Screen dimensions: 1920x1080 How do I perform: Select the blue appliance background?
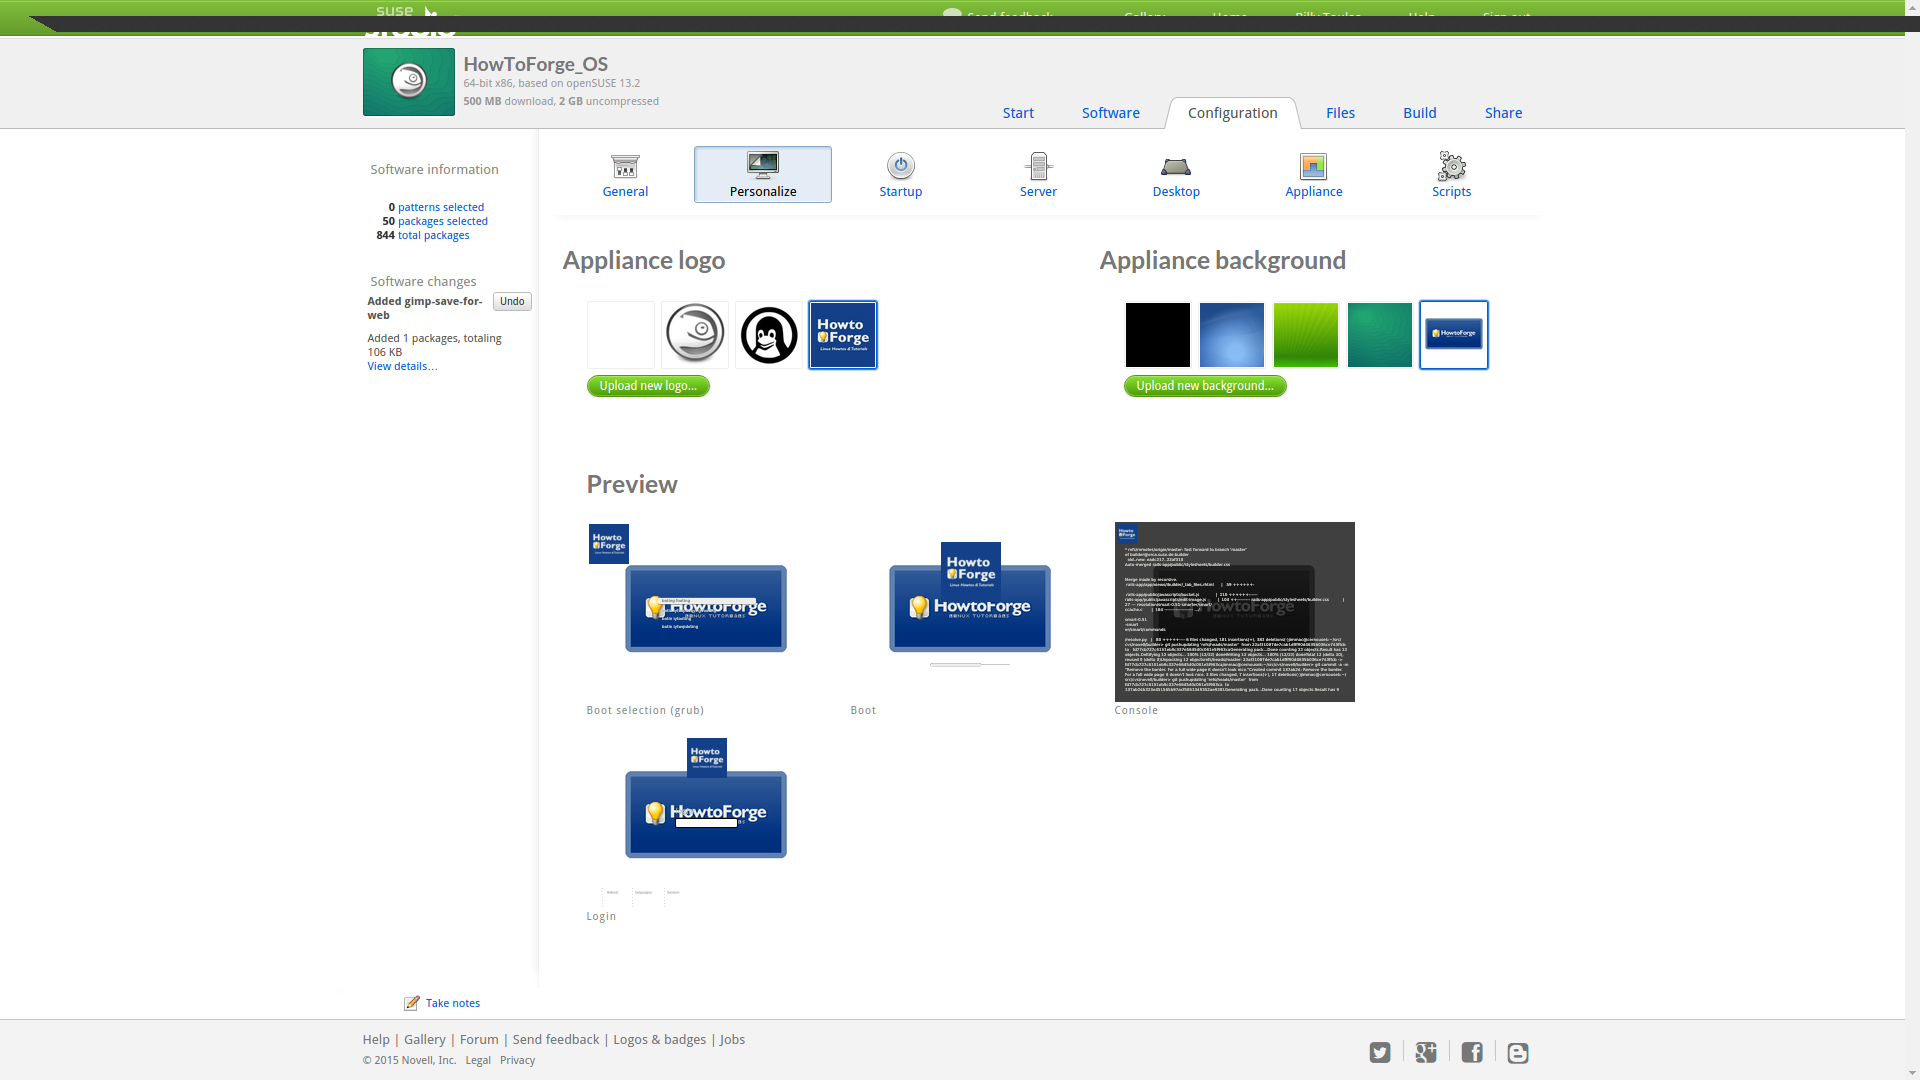(x=1232, y=335)
